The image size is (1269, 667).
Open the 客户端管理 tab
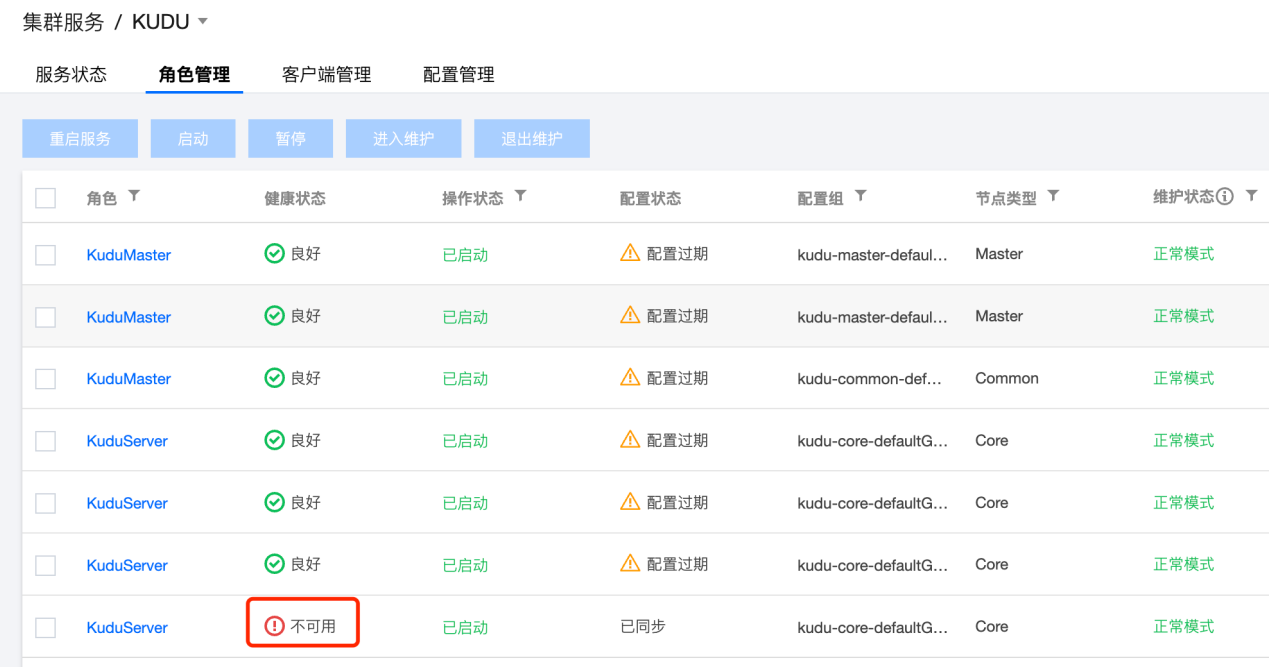click(x=326, y=74)
